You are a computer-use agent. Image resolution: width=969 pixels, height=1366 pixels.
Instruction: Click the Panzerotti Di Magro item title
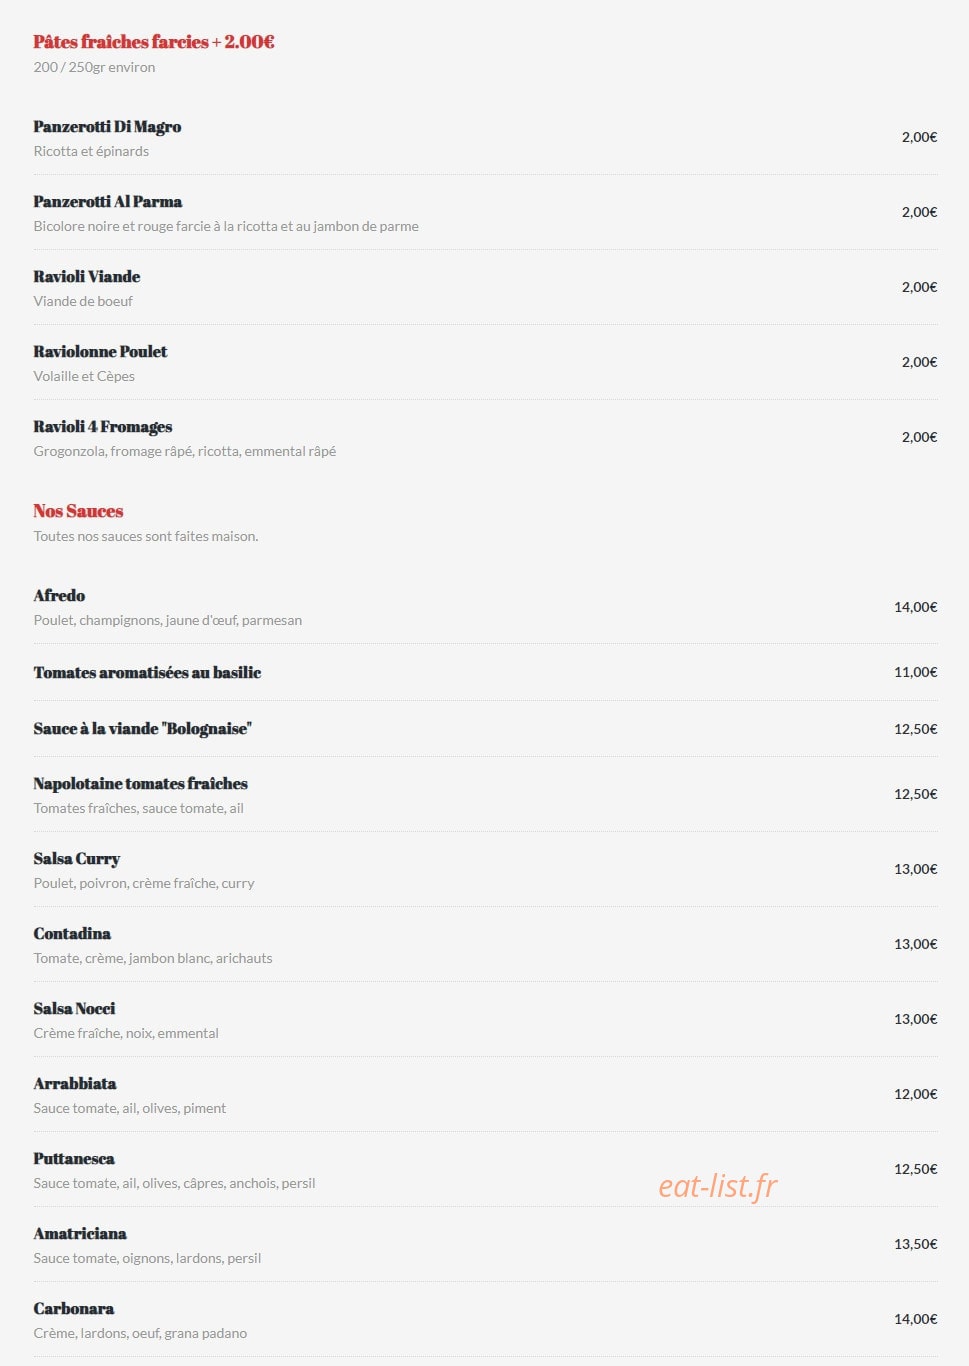click(107, 127)
